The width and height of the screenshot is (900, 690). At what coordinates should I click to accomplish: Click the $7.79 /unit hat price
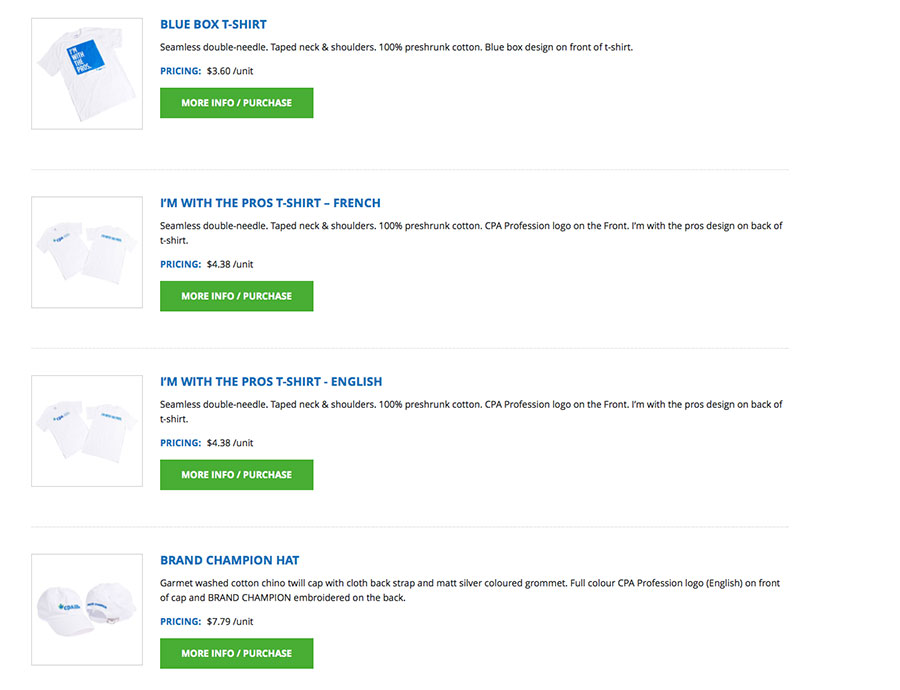pyautogui.click(x=230, y=622)
